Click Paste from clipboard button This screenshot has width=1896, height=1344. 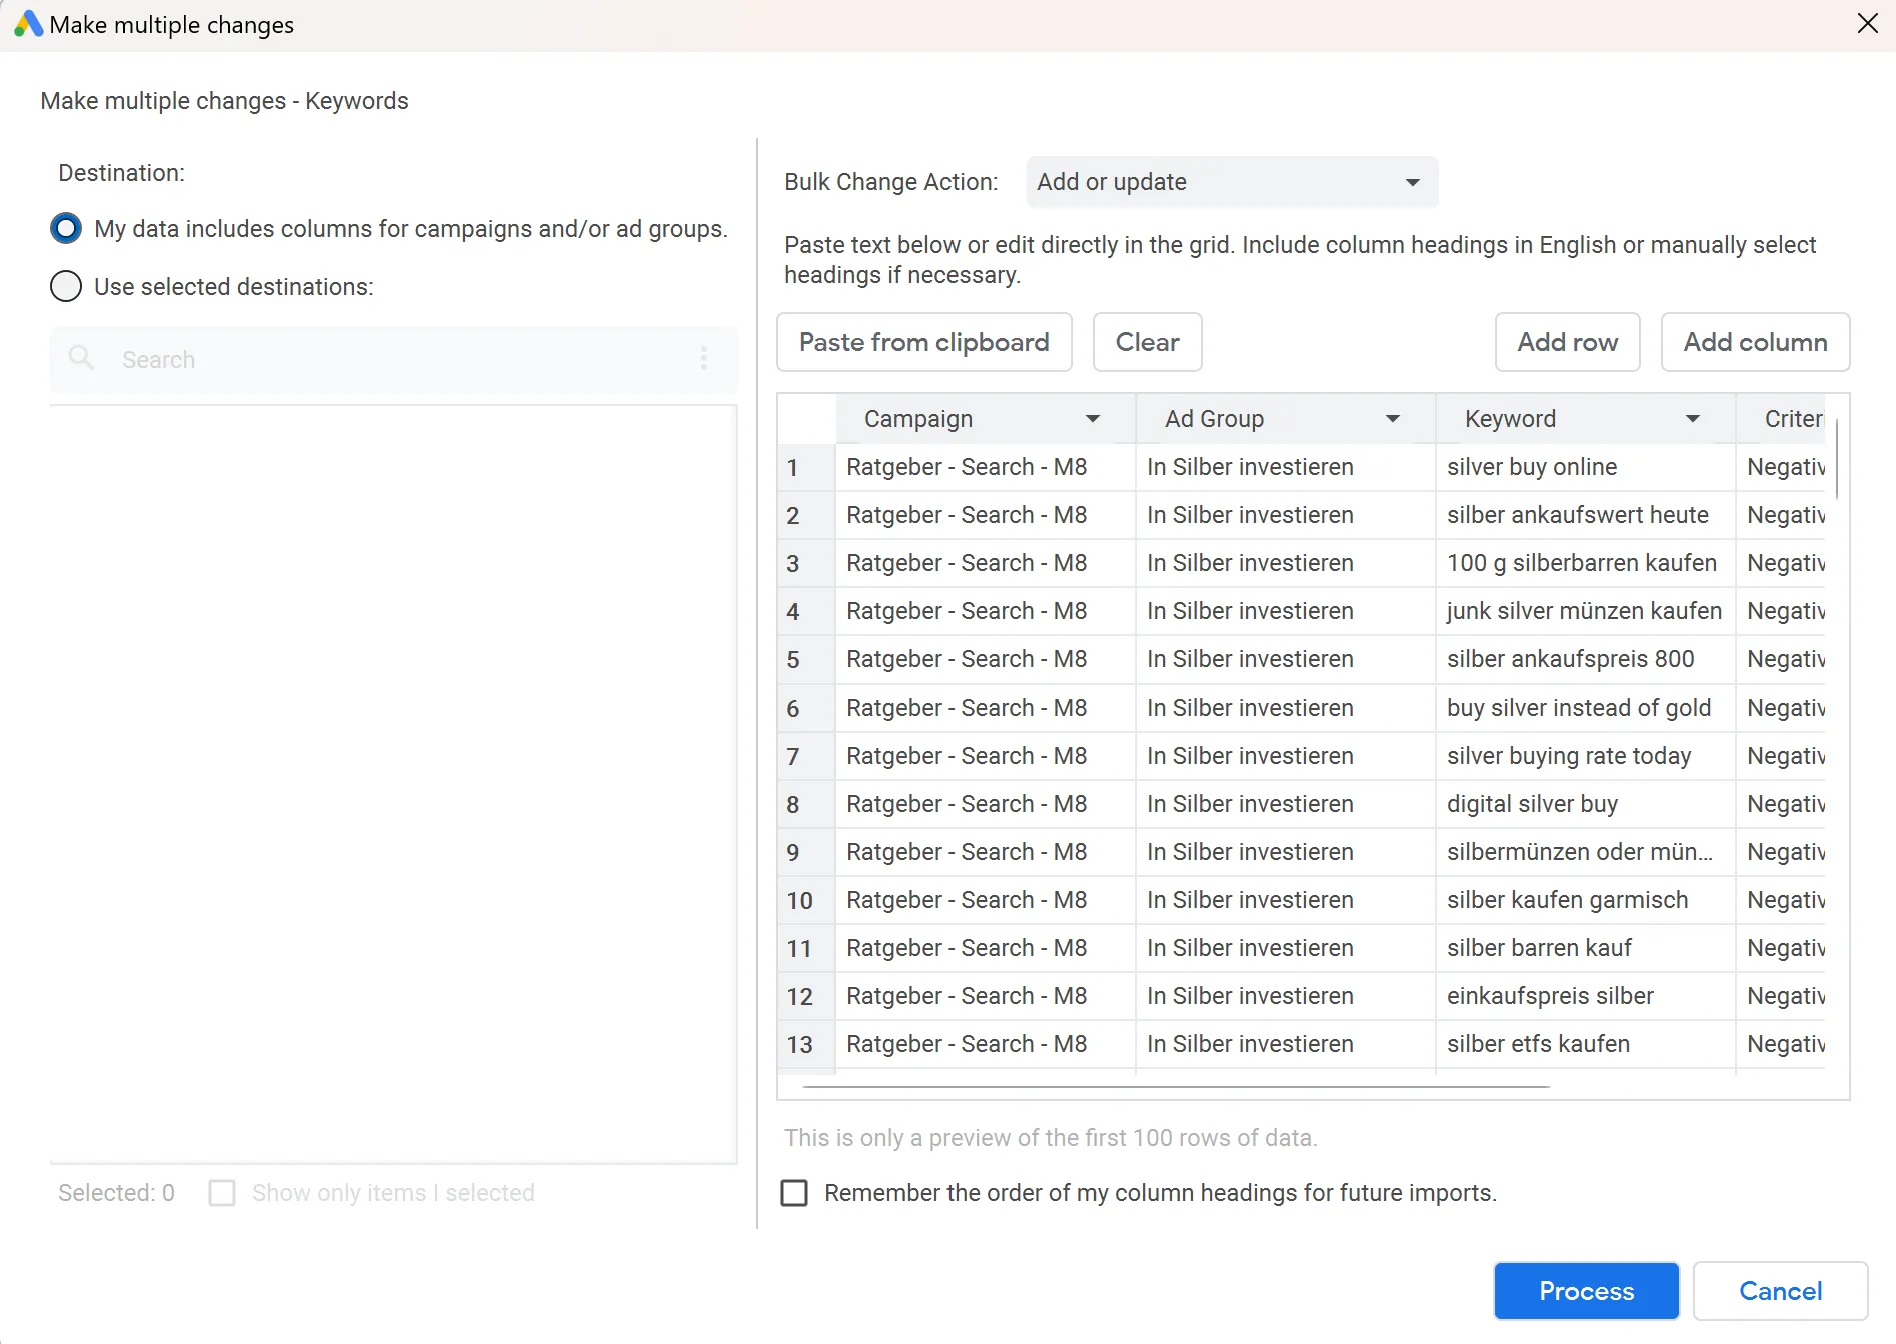coord(924,342)
